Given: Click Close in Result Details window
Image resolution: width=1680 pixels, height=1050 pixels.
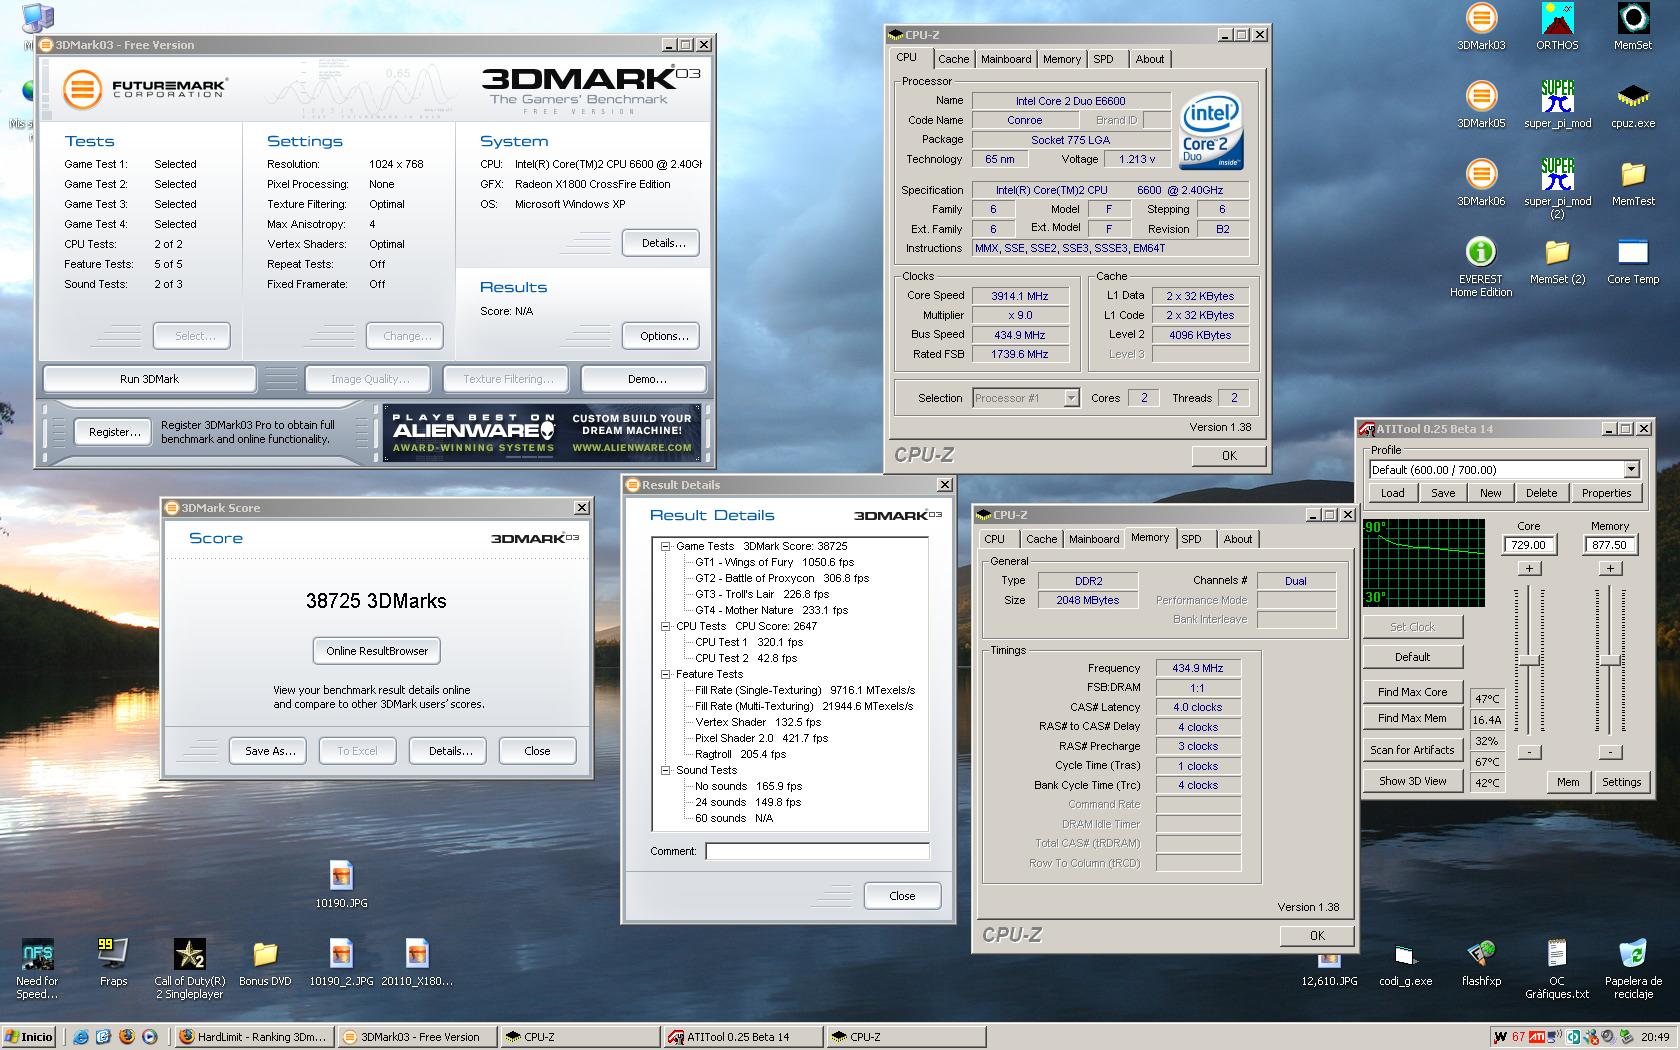Looking at the screenshot, I should point(902,896).
